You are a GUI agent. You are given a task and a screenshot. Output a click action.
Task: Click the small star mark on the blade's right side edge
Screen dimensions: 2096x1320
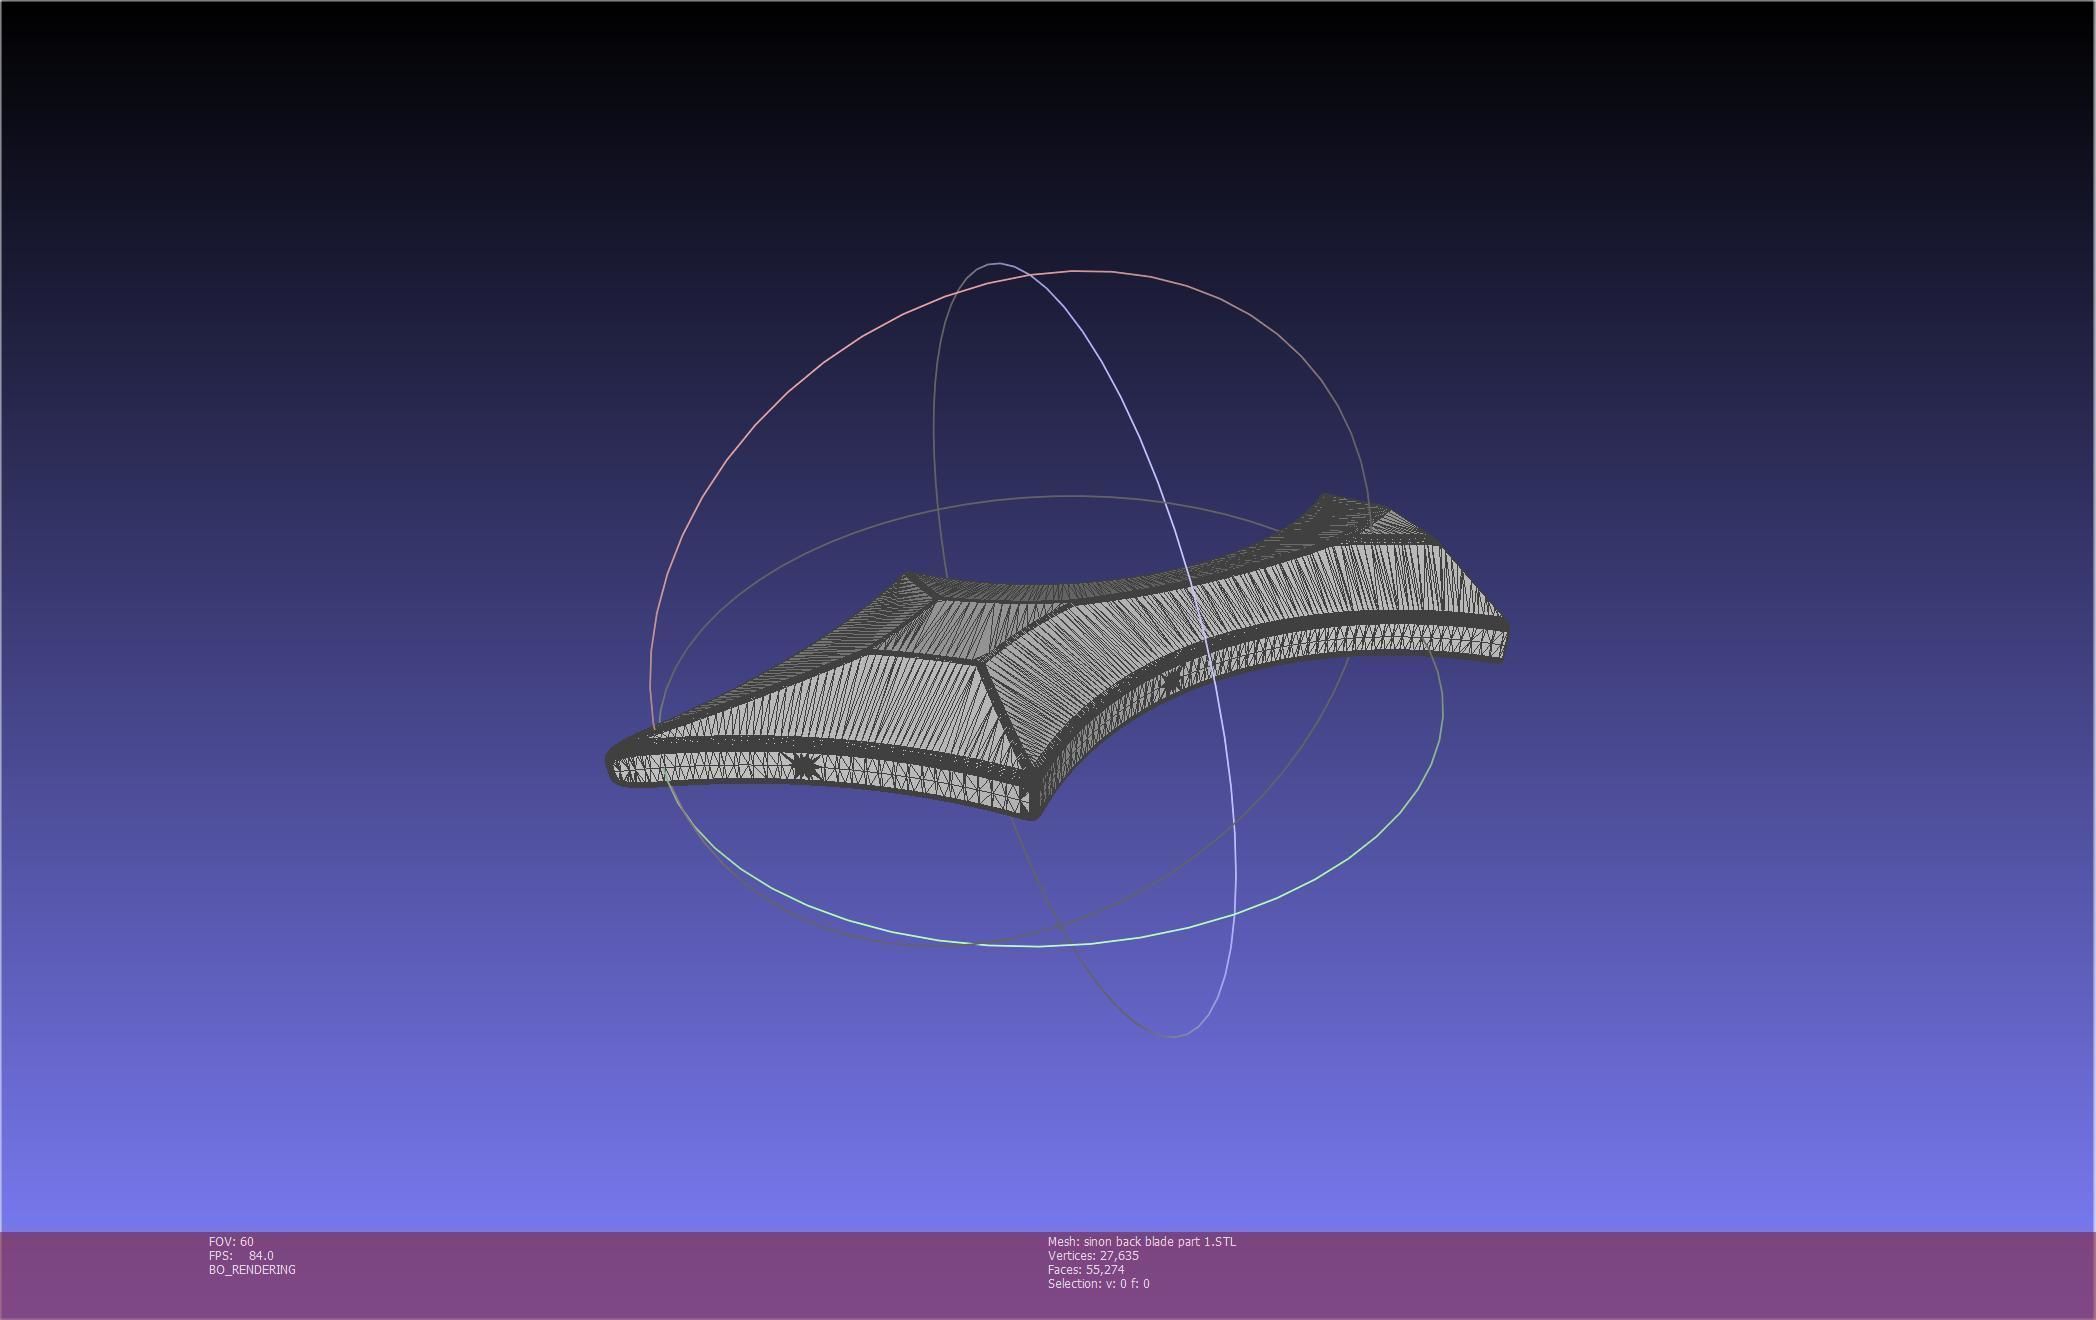coord(1172,682)
